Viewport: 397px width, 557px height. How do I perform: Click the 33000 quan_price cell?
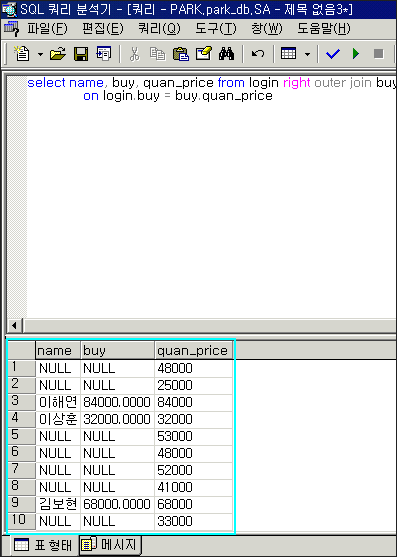[x=194, y=521]
